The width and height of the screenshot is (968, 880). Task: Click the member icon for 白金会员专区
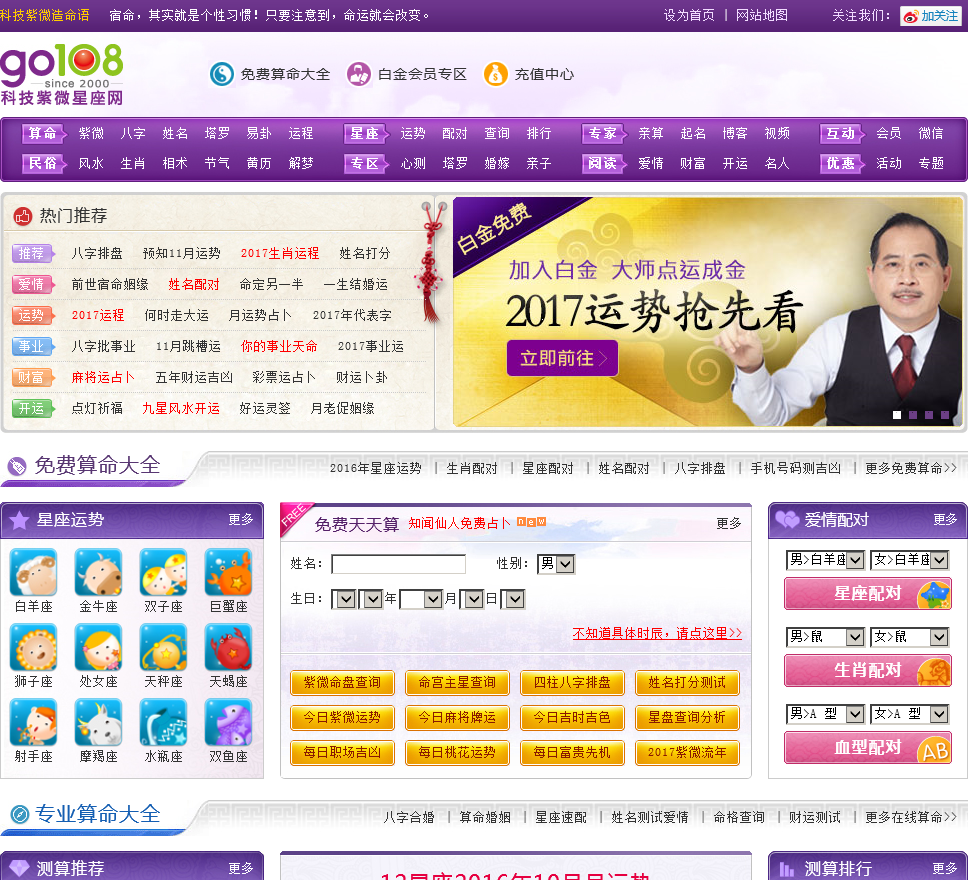359,74
